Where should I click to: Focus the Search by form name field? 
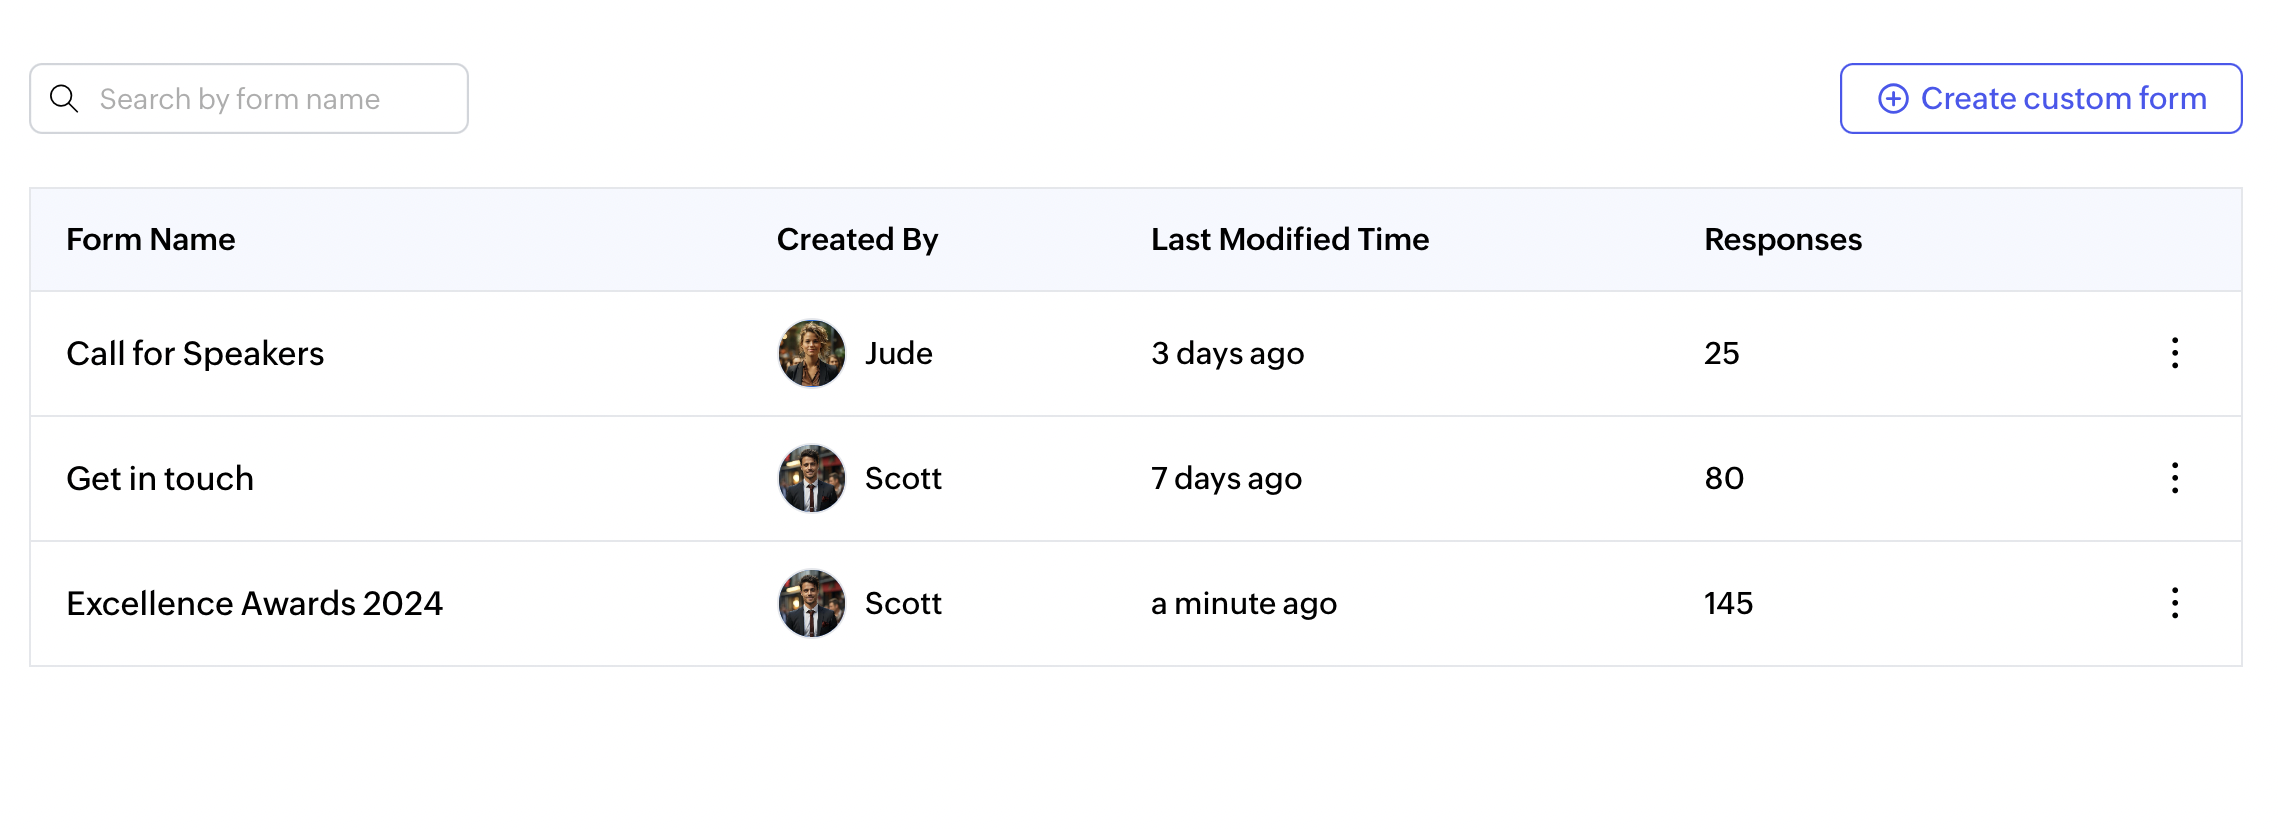tap(270, 99)
